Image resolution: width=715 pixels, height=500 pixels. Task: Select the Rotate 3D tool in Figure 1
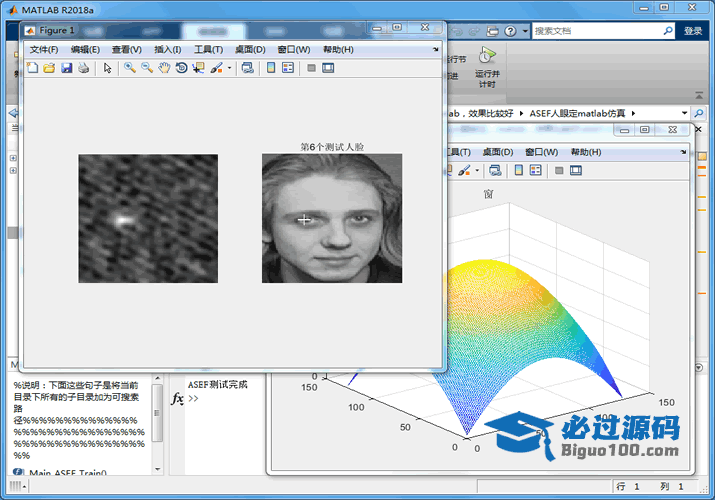tap(181, 68)
